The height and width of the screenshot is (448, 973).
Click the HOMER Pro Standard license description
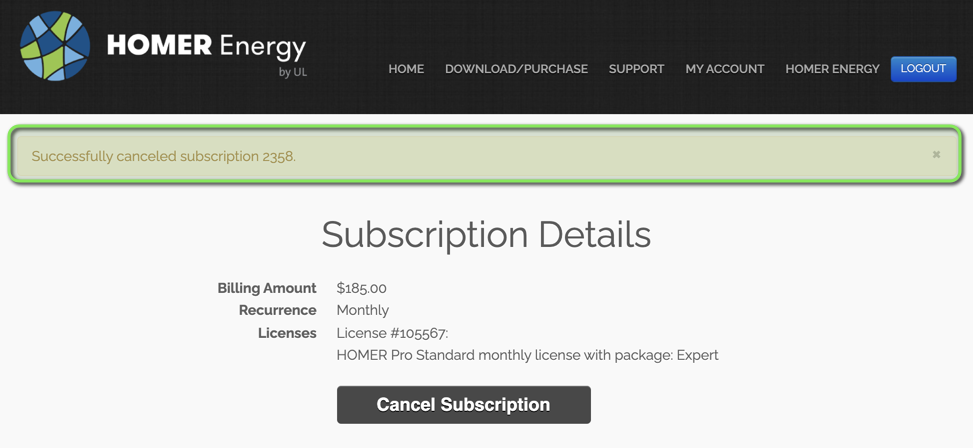click(527, 355)
